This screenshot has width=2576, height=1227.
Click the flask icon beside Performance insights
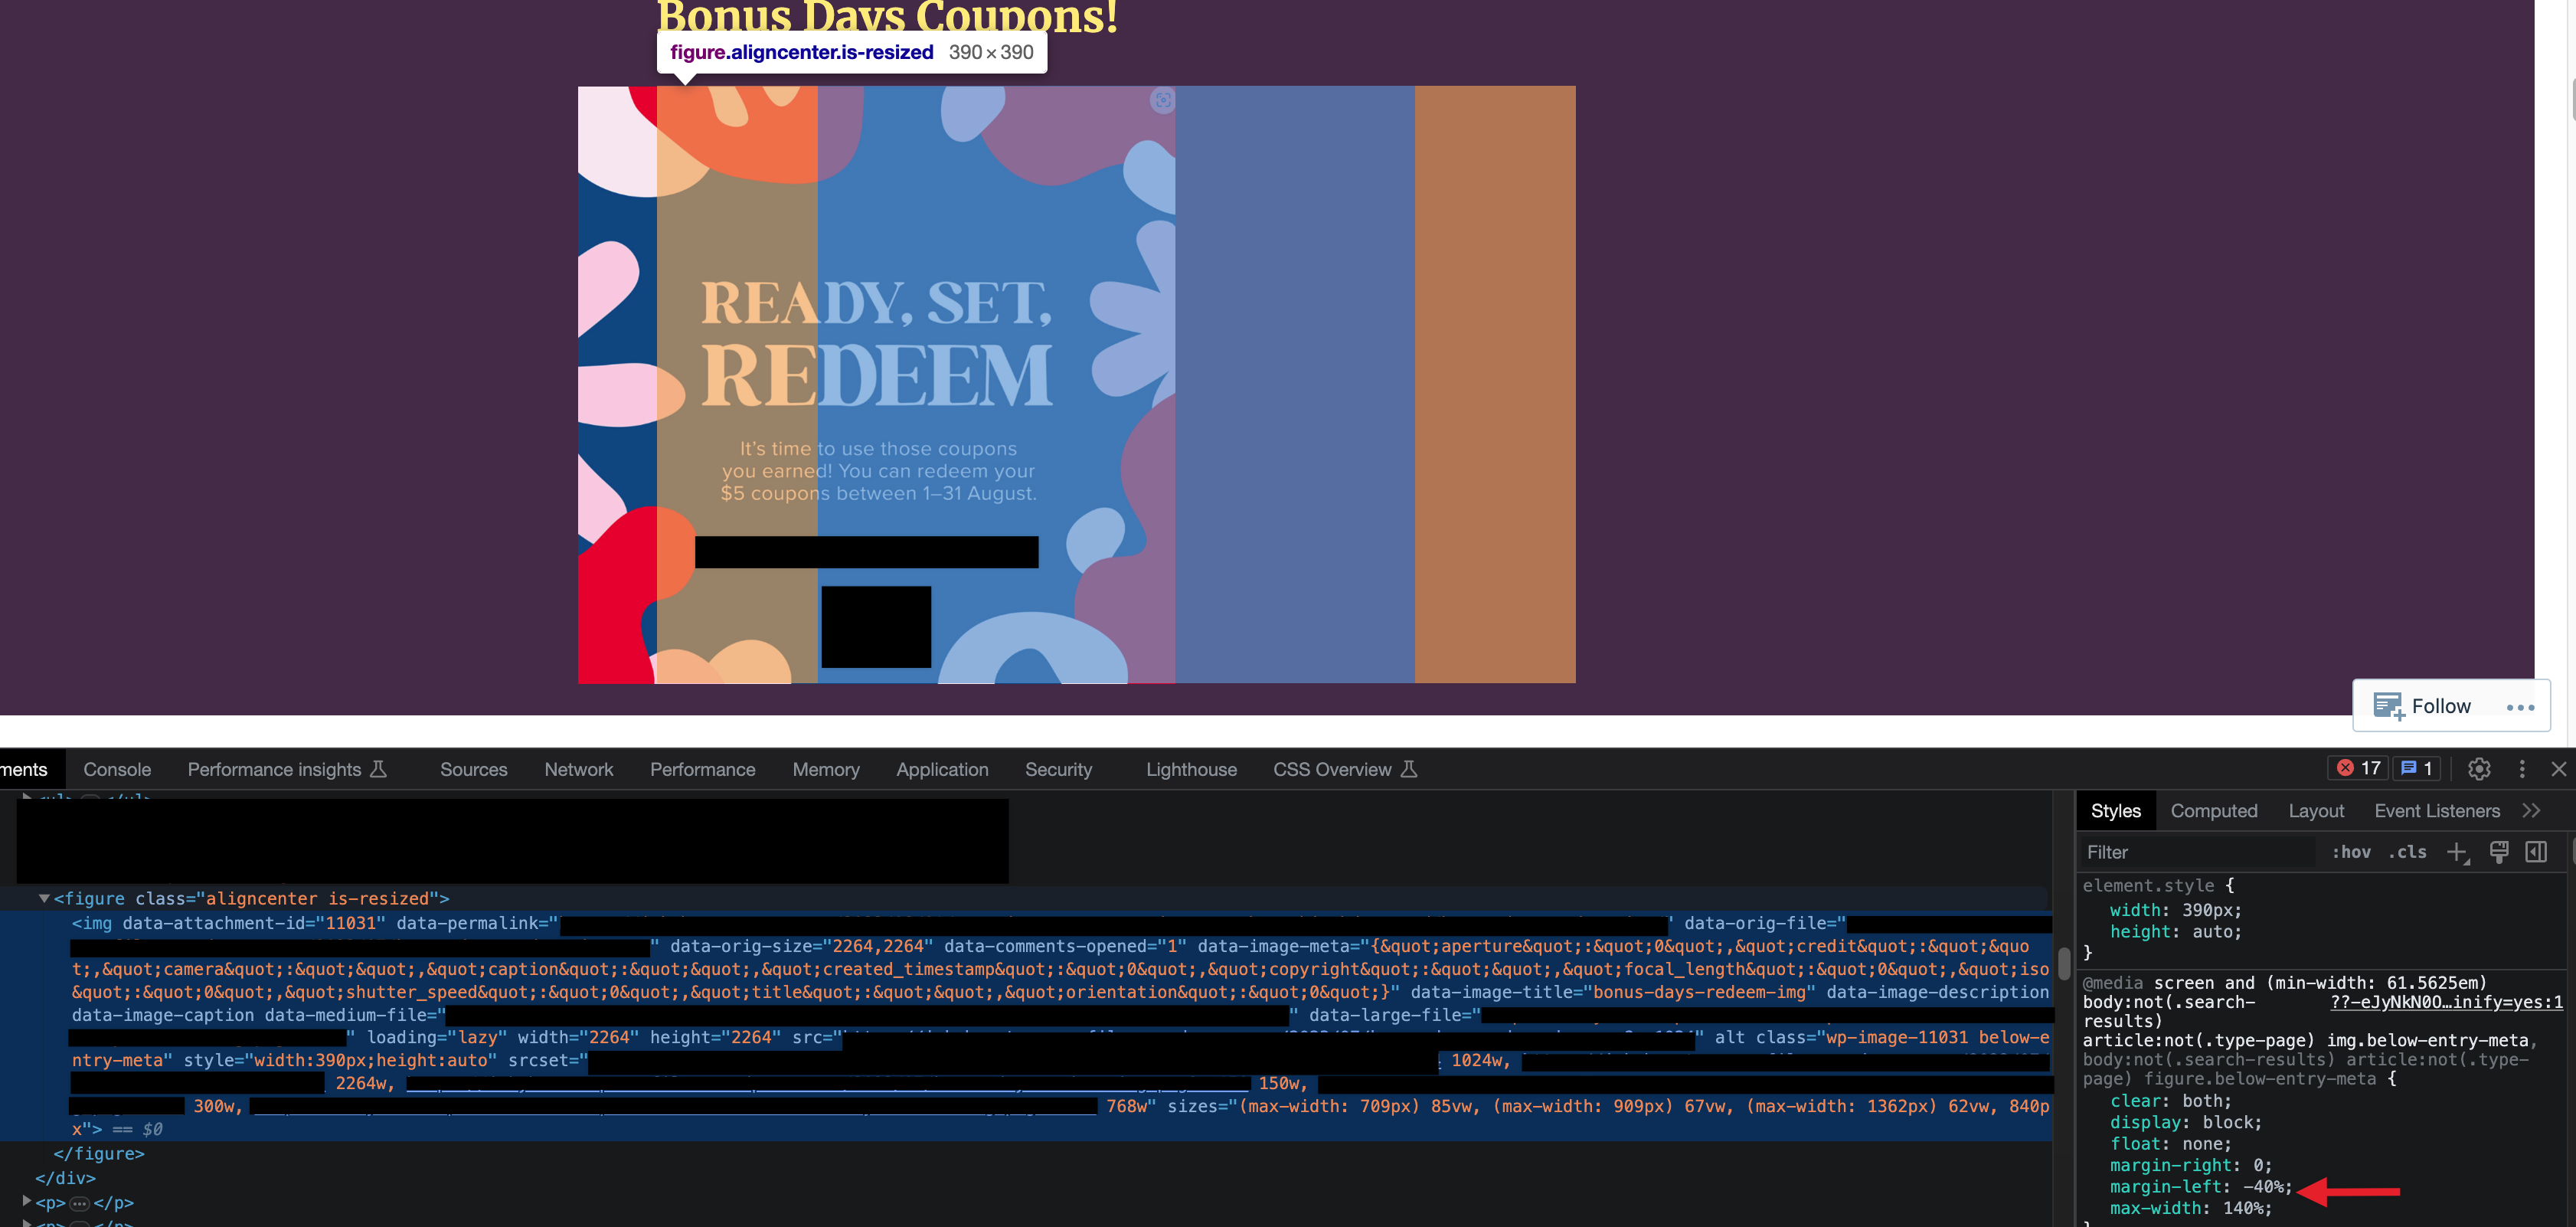click(x=379, y=769)
